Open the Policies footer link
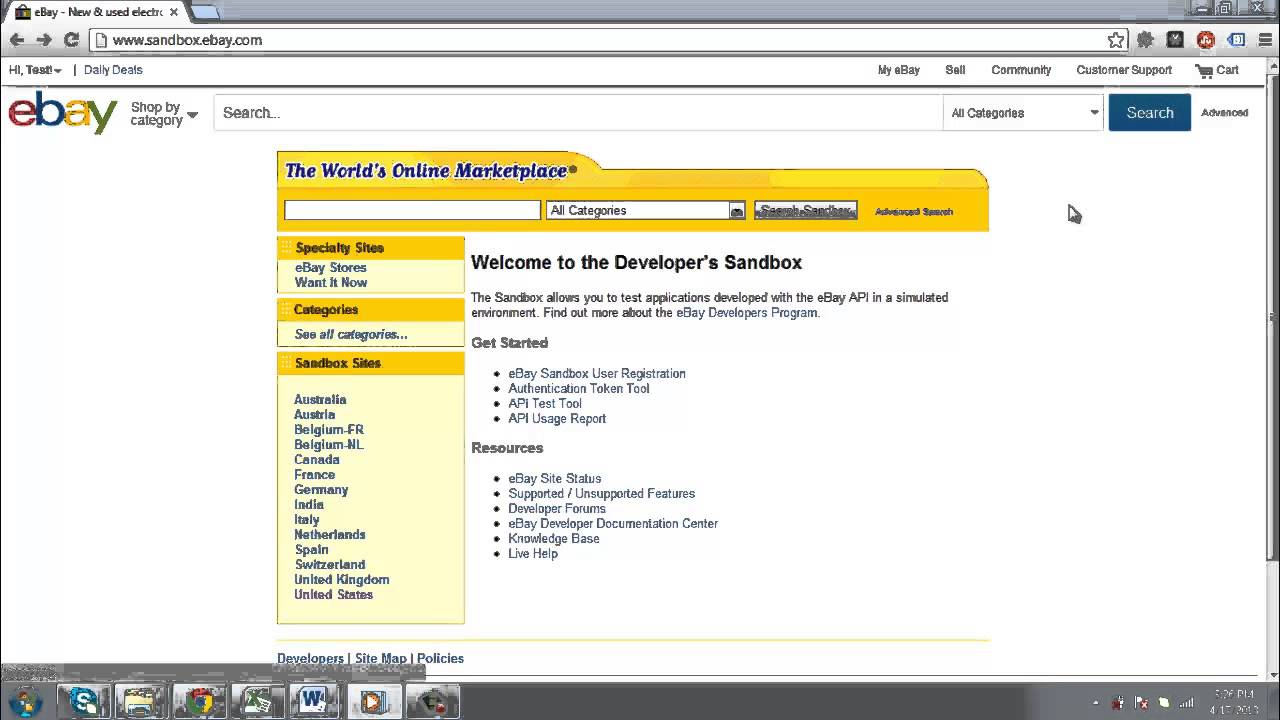The height and width of the screenshot is (720, 1280). (x=440, y=659)
